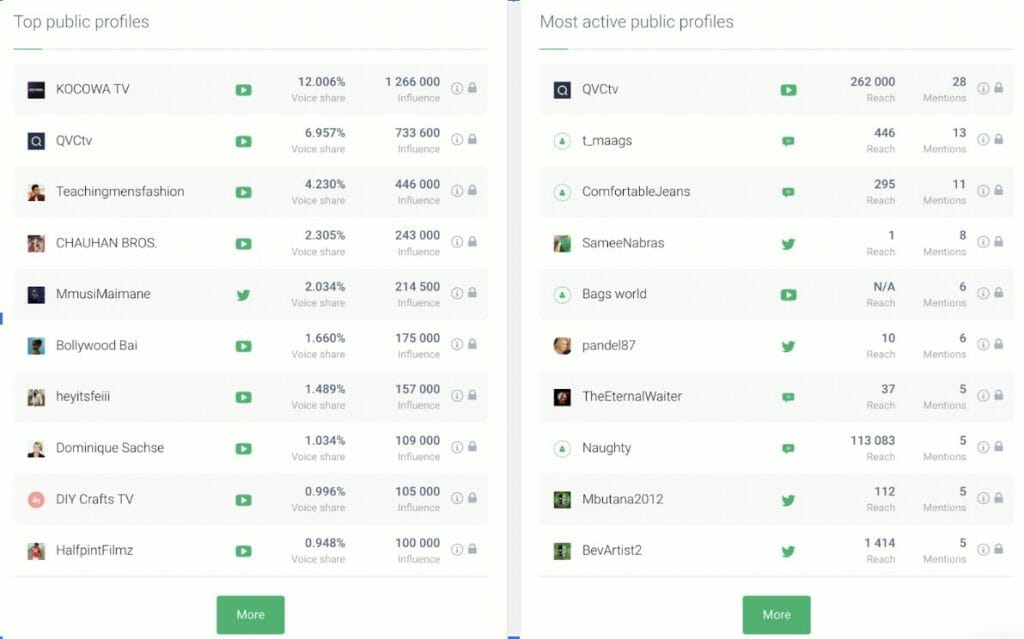Click the lock icon in the Teachingmensfashion row
The width and height of the screenshot is (1024, 639).
pyautogui.click(x=472, y=190)
